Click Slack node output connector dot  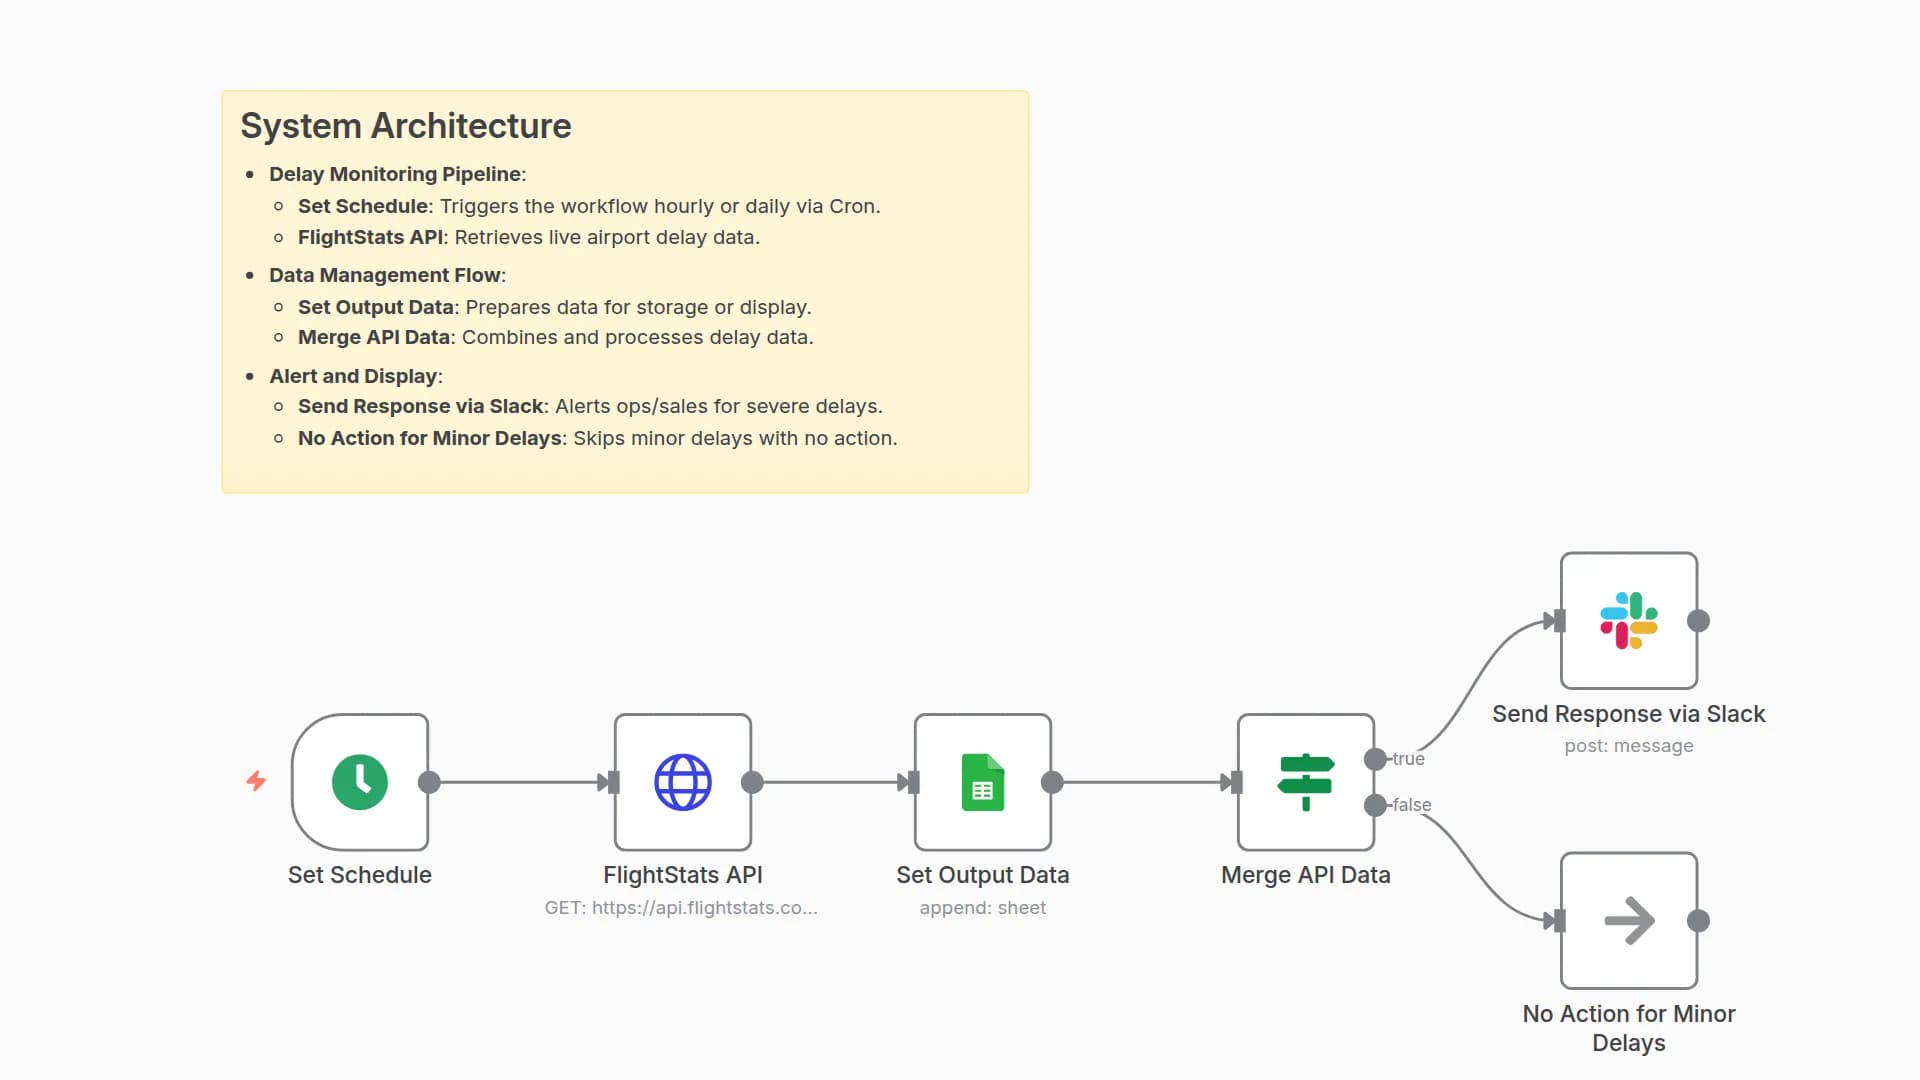point(1698,621)
